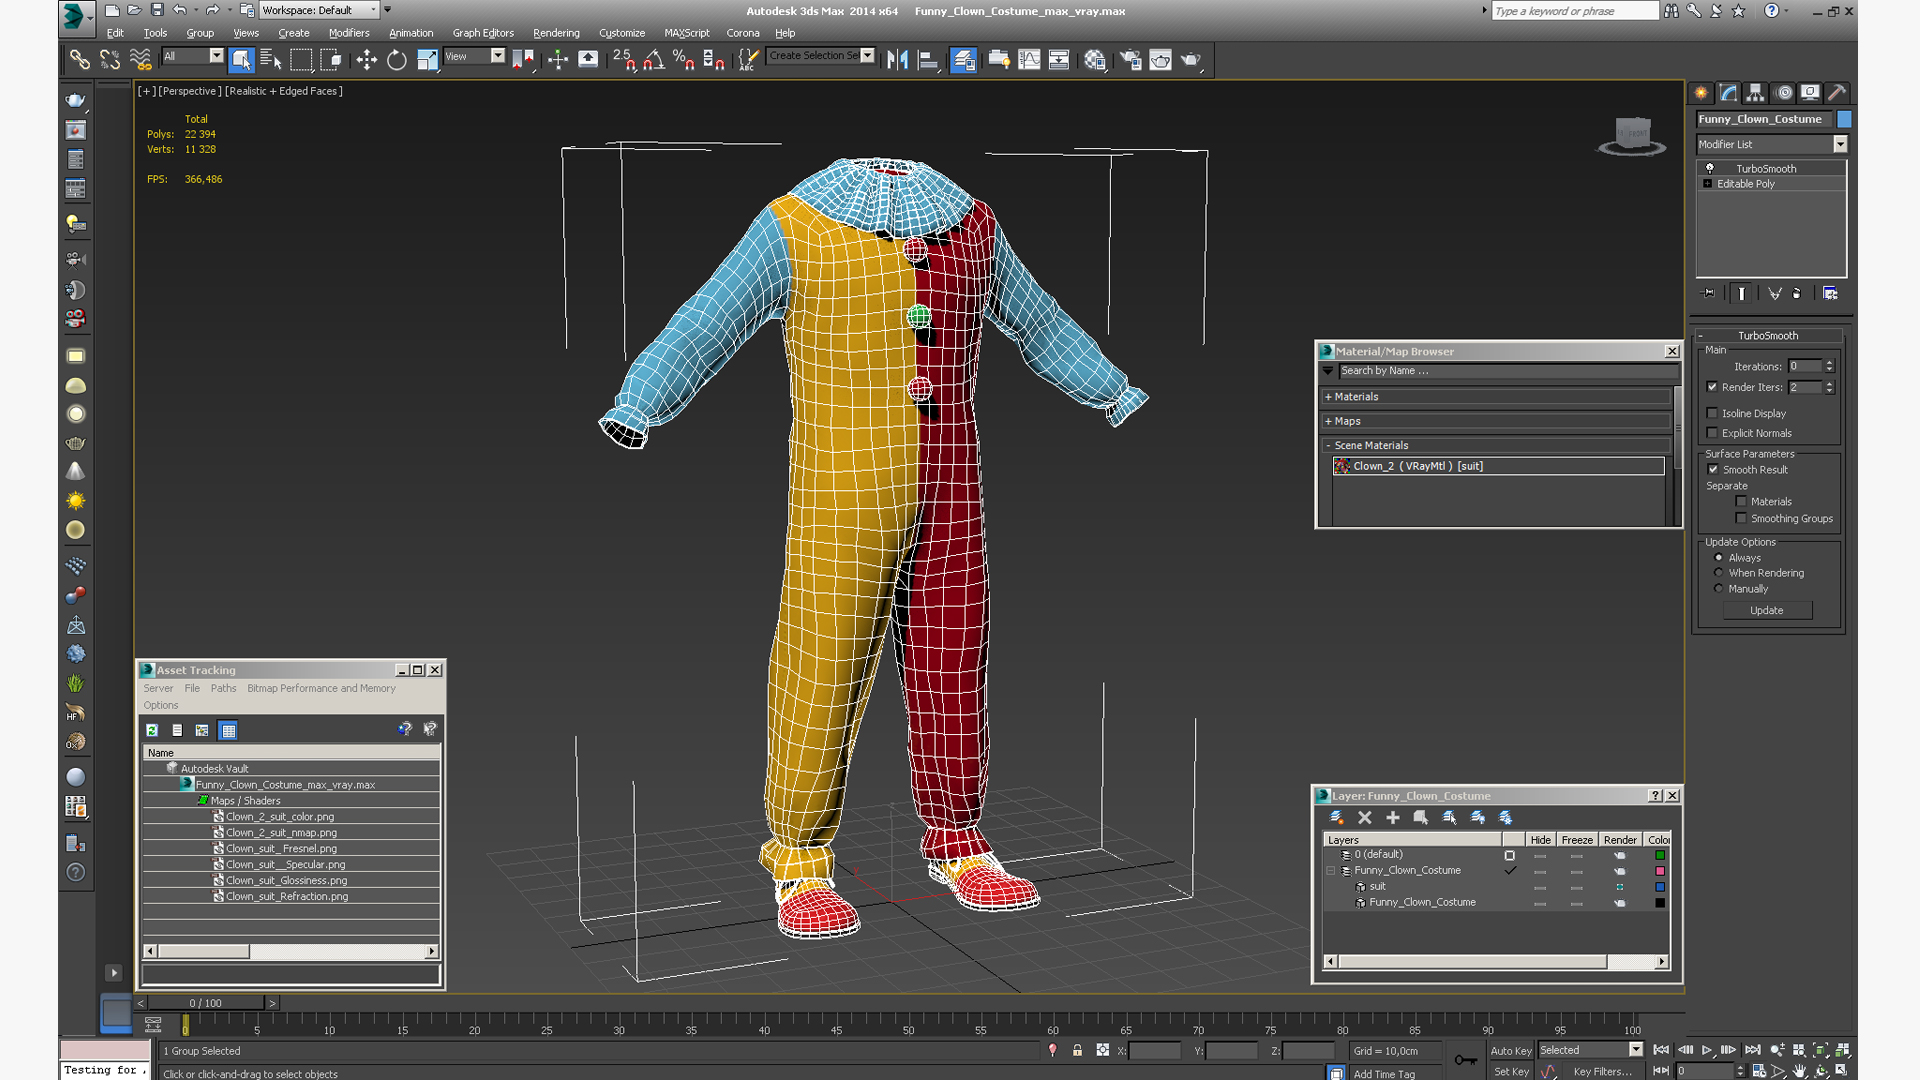Click pink color swatch of Funny_Clown_Costume layer
This screenshot has width=1920, height=1080.
pos(1660,872)
